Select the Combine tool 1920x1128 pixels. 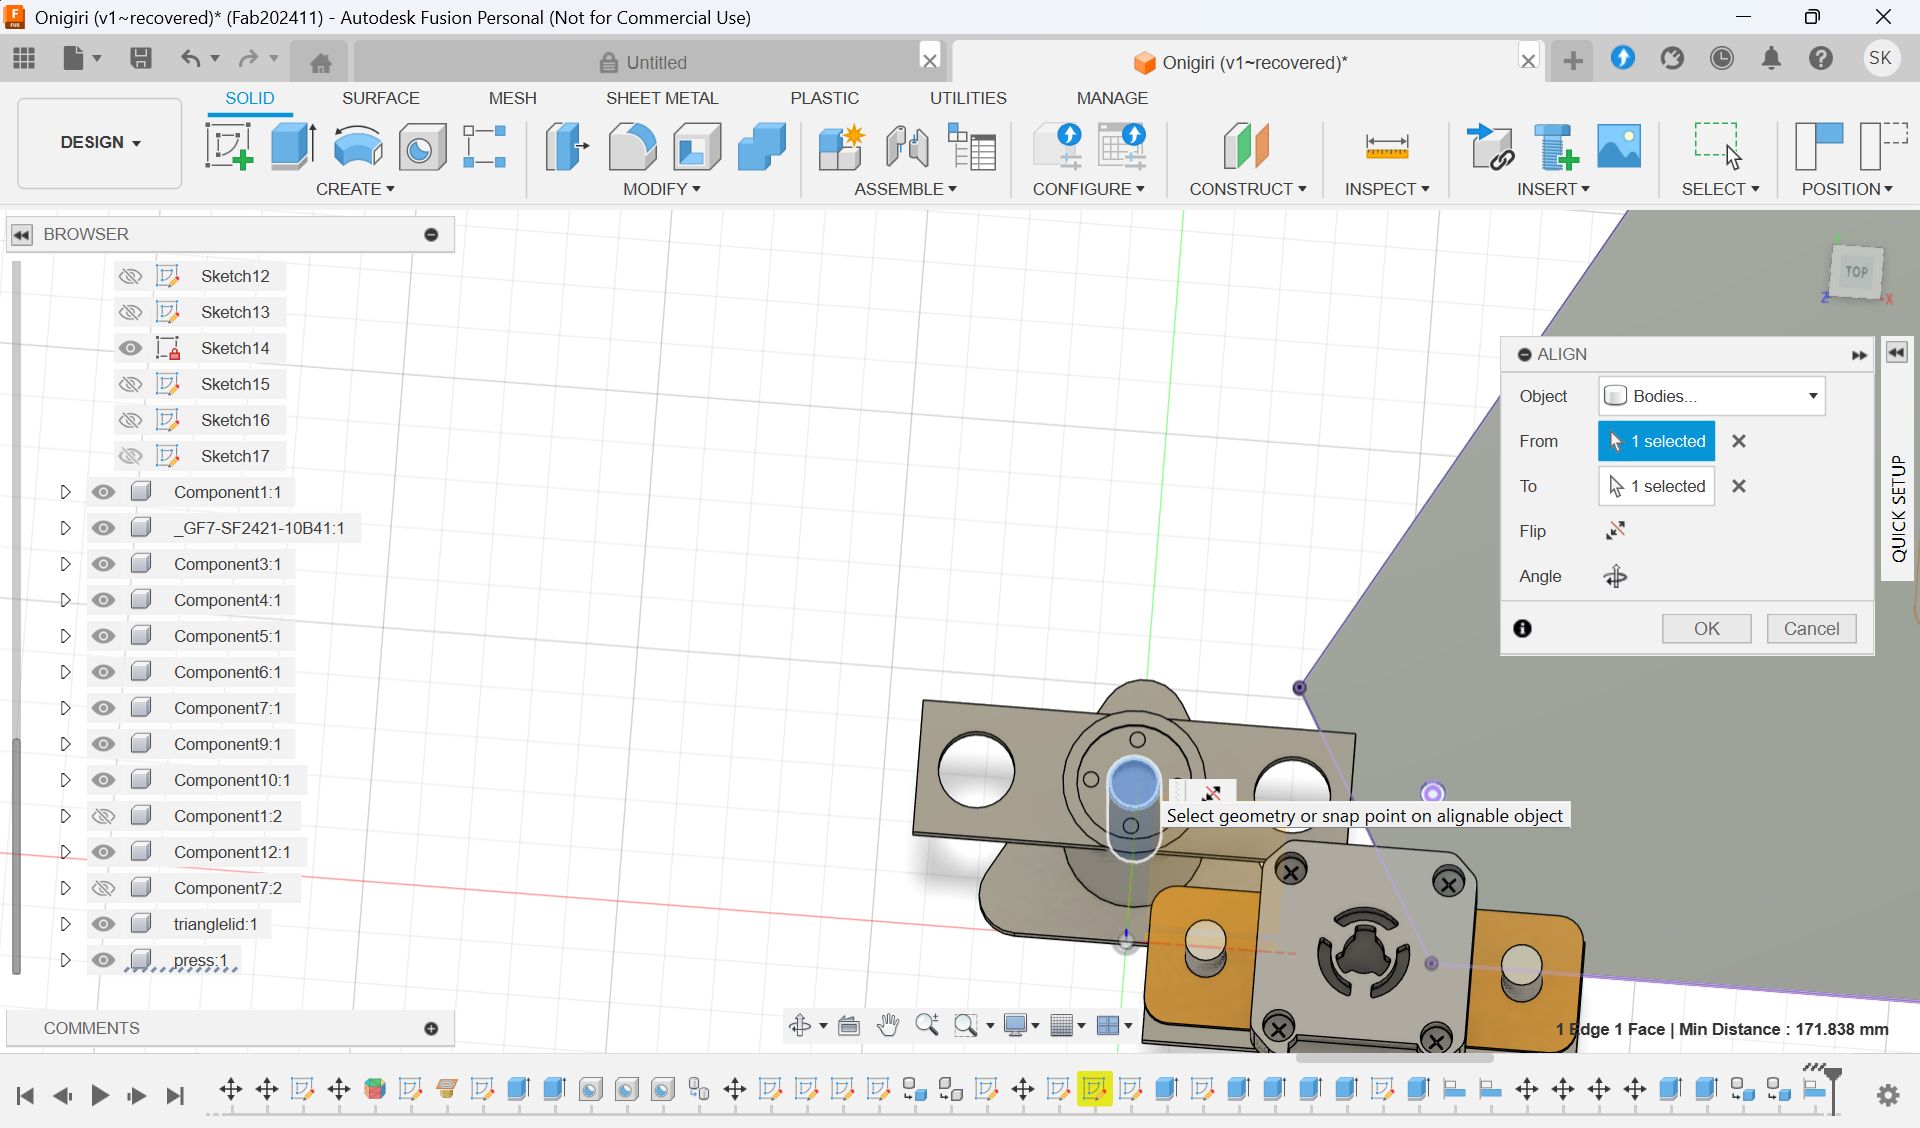762,147
